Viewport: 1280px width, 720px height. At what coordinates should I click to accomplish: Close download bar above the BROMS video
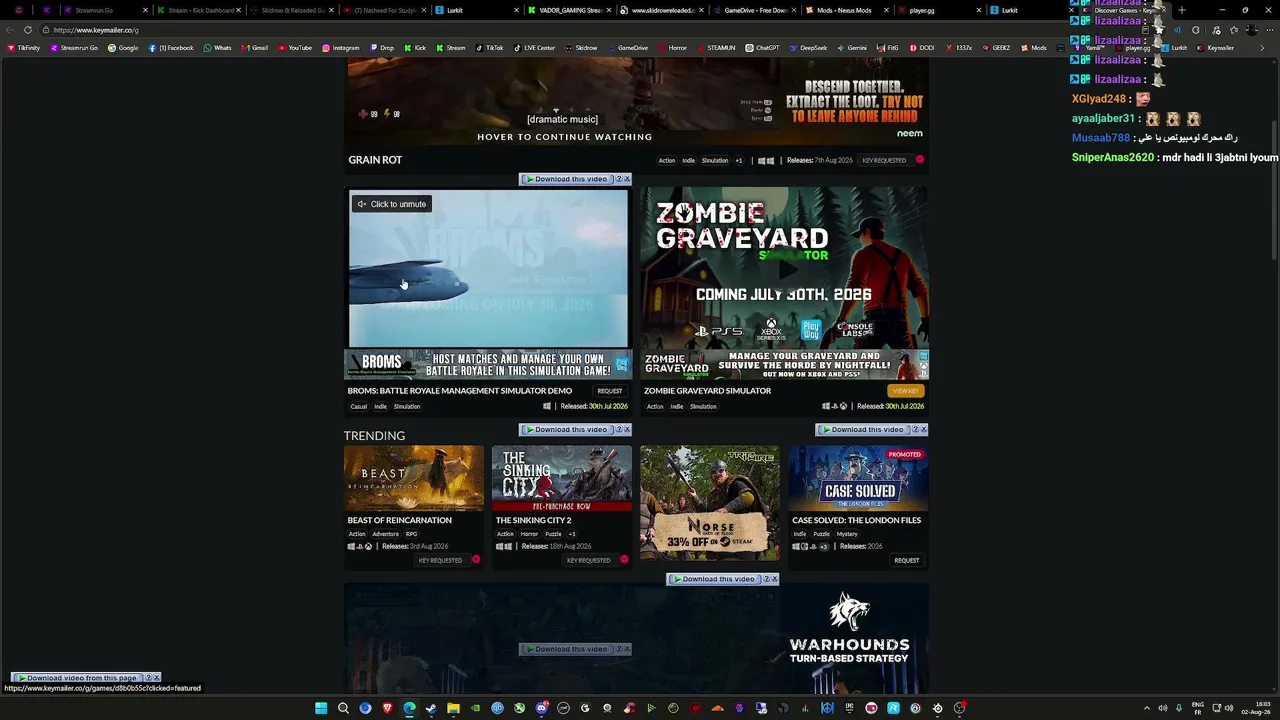(x=627, y=179)
